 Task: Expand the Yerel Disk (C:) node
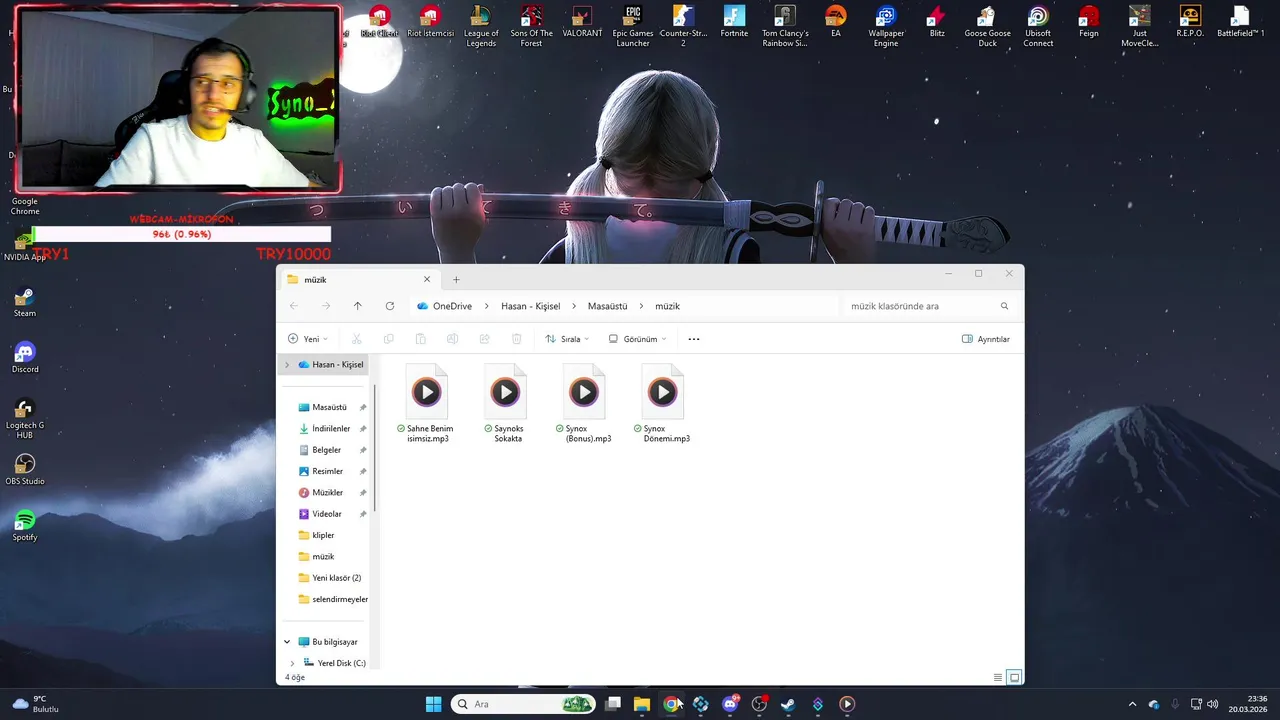292,663
